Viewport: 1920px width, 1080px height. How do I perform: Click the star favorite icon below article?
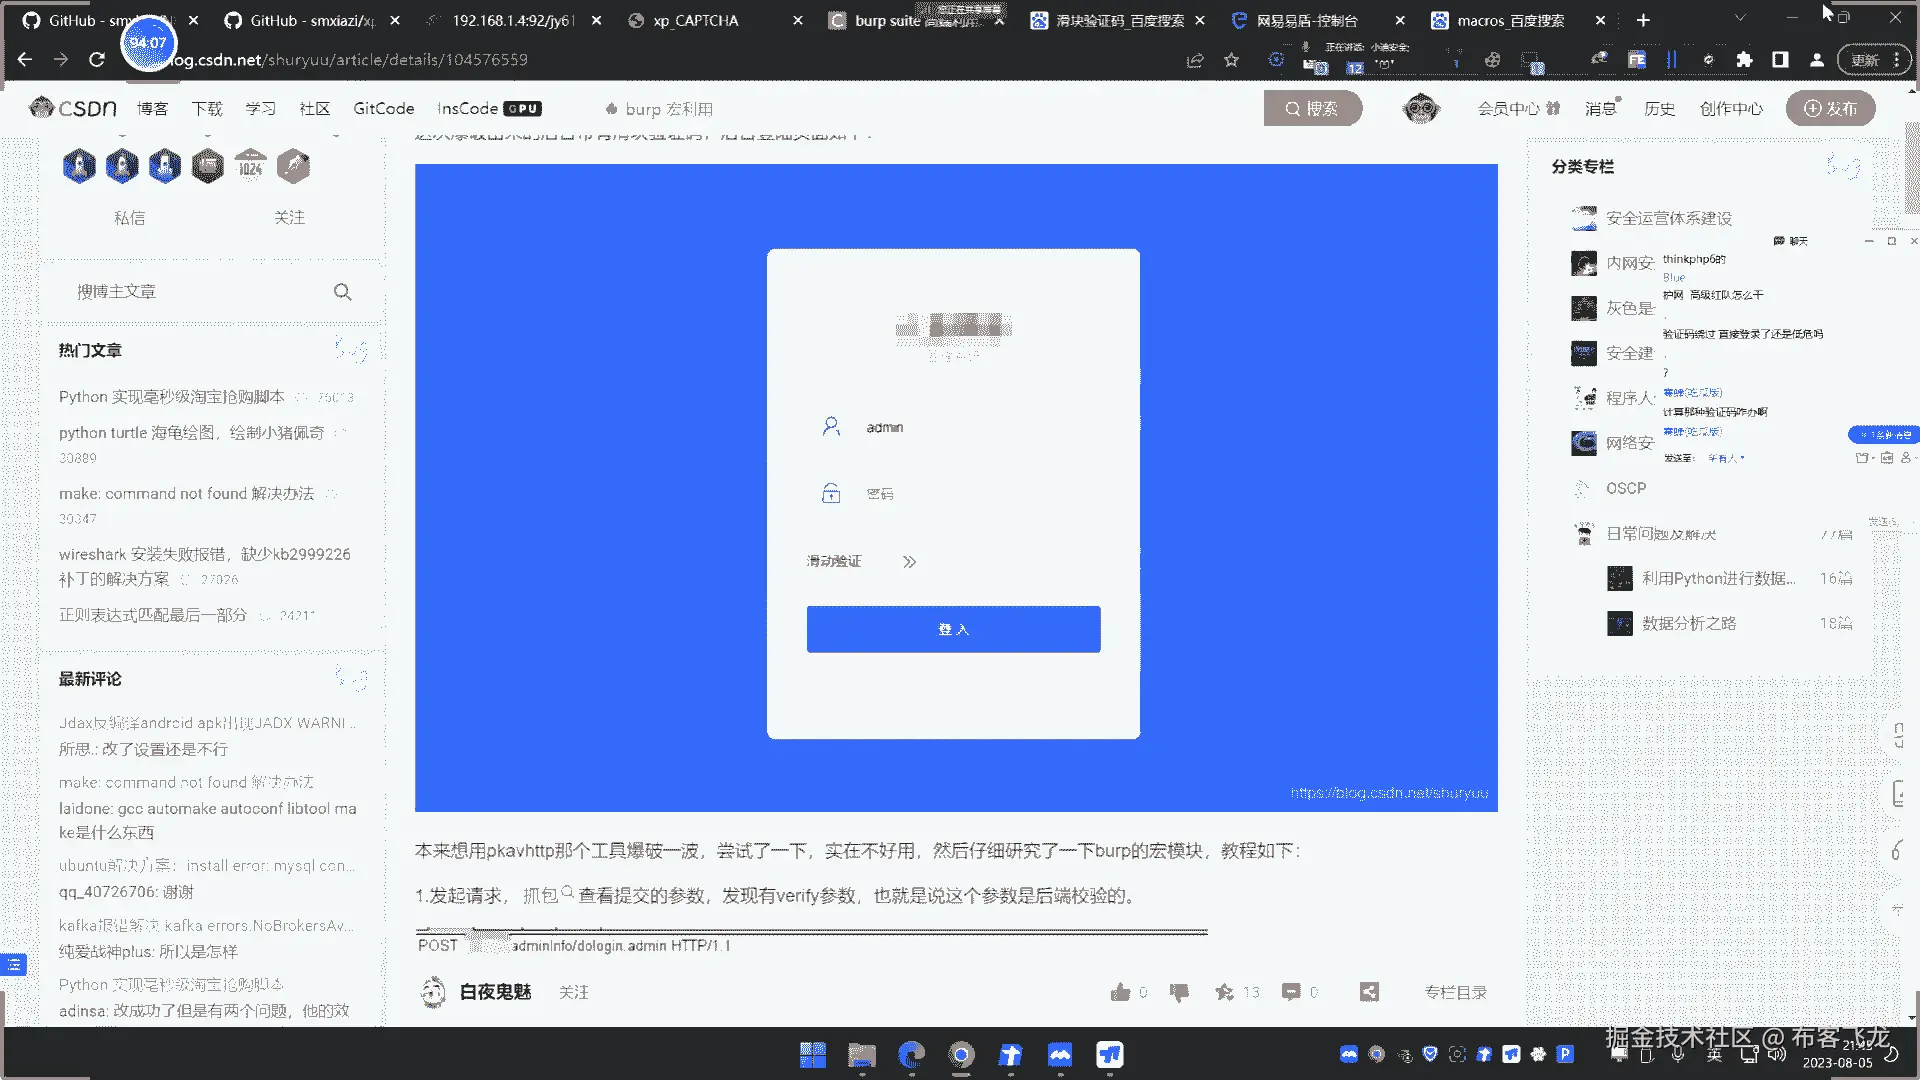pyautogui.click(x=1224, y=992)
